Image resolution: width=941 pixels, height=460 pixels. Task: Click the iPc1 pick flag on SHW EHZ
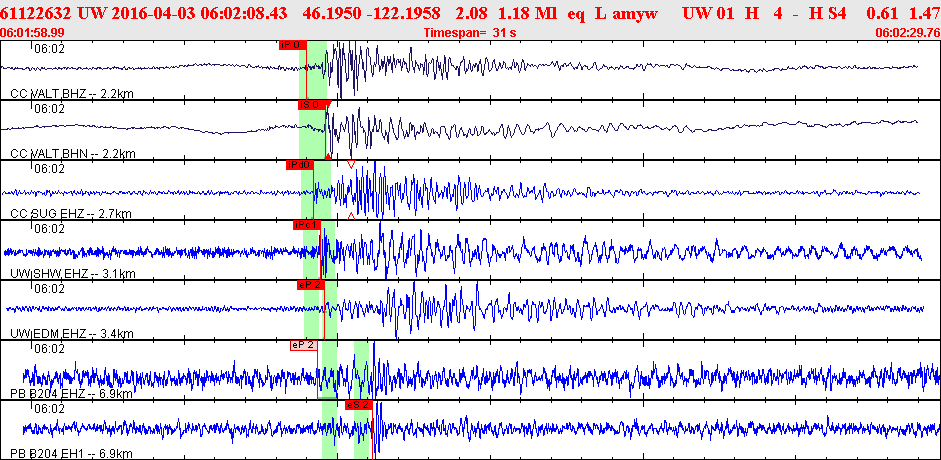coord(307,225)
